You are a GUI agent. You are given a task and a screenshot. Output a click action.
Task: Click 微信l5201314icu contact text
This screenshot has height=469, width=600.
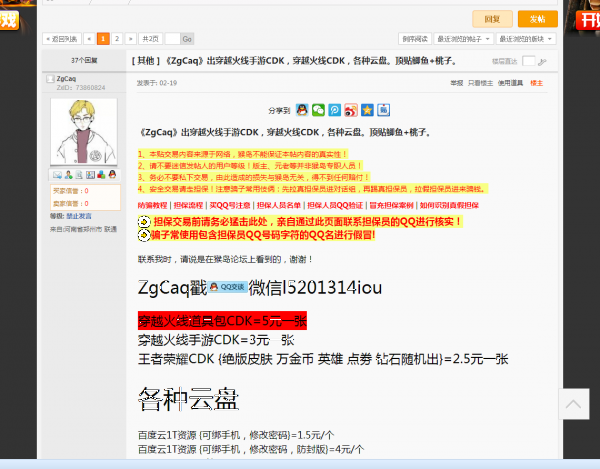(315, 288)
